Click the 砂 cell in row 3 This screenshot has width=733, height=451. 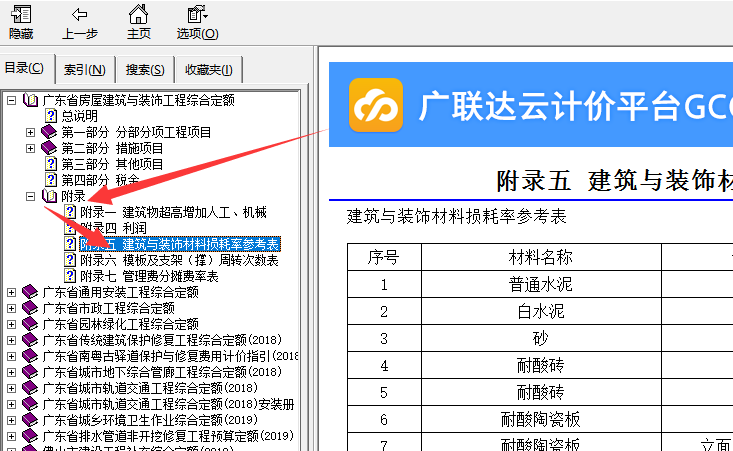[541, 338]
